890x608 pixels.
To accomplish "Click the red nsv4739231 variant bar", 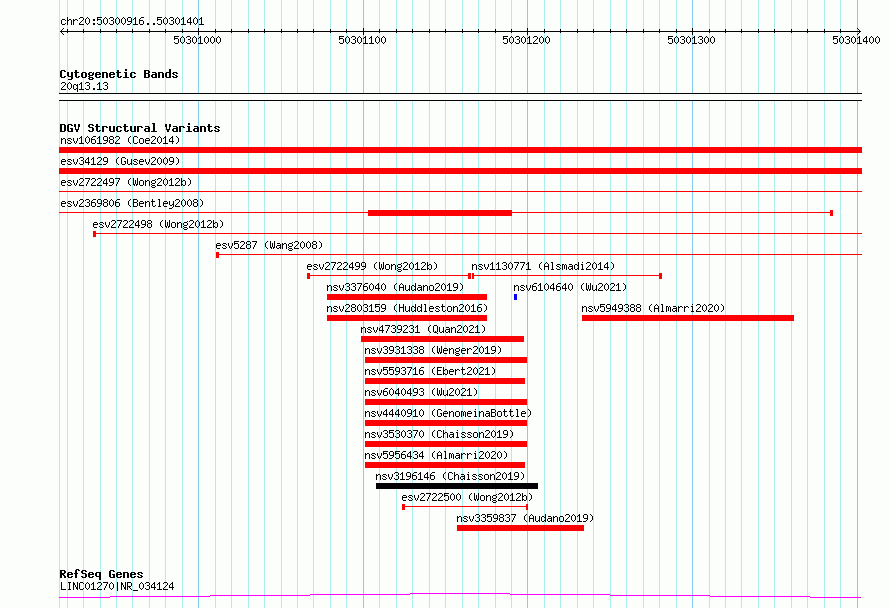I will click(x=442, y=339).
